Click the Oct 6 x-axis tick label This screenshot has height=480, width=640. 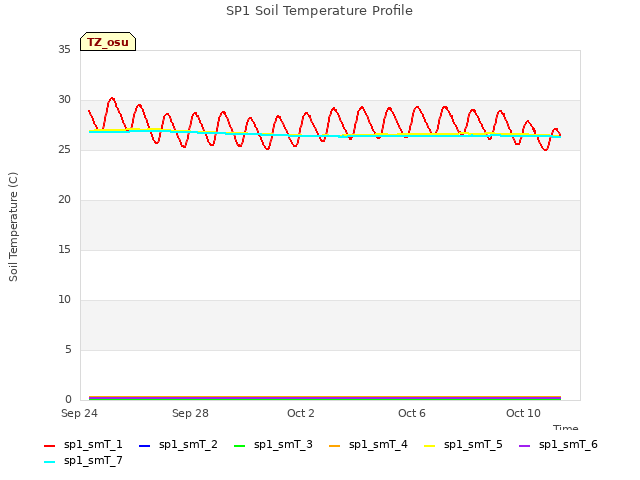coord(412,413)
